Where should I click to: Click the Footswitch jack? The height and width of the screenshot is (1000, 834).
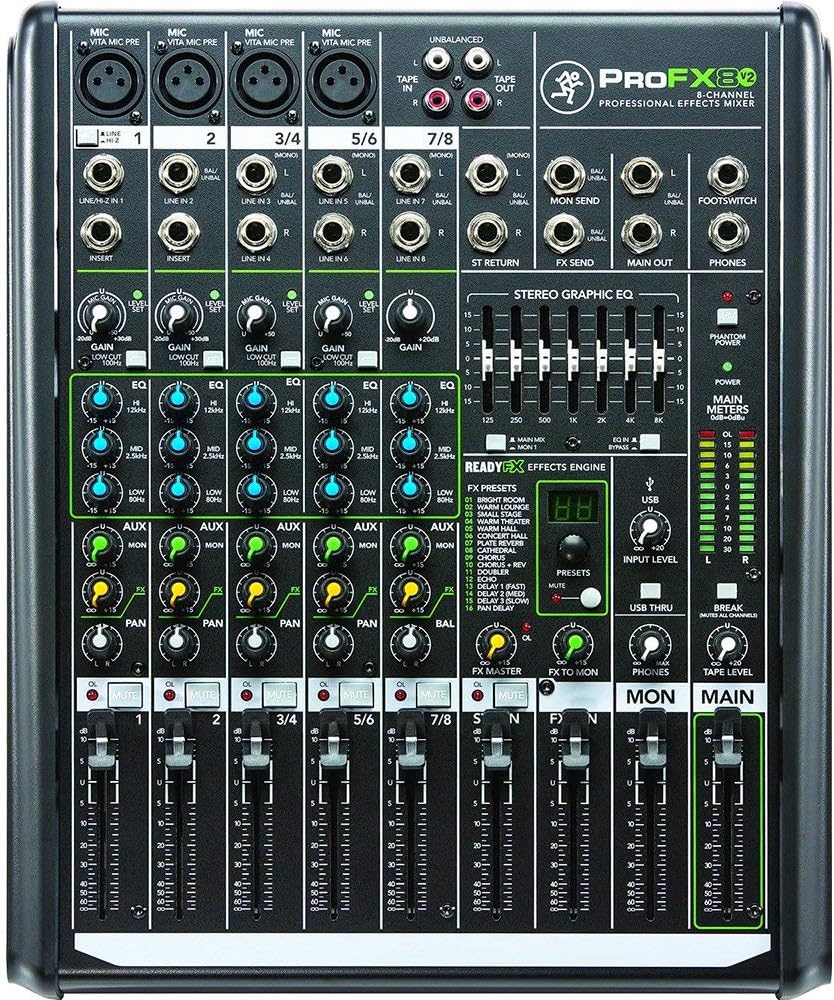coord(727,173)
